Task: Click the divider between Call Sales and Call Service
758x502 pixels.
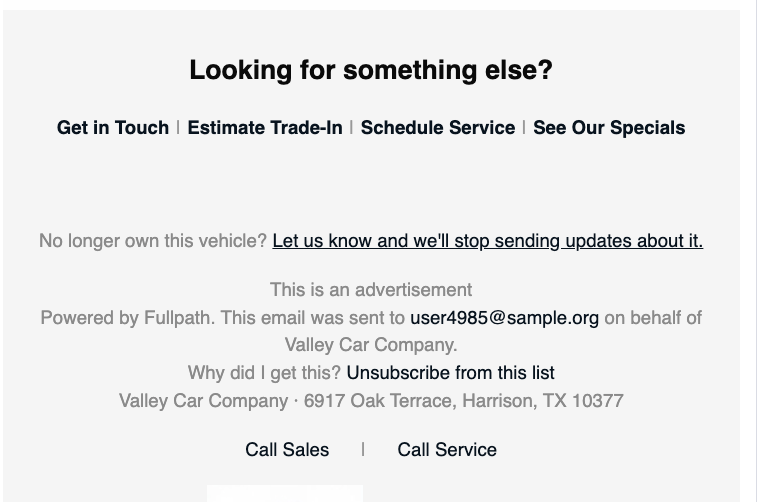Action: tap(363, 450)
